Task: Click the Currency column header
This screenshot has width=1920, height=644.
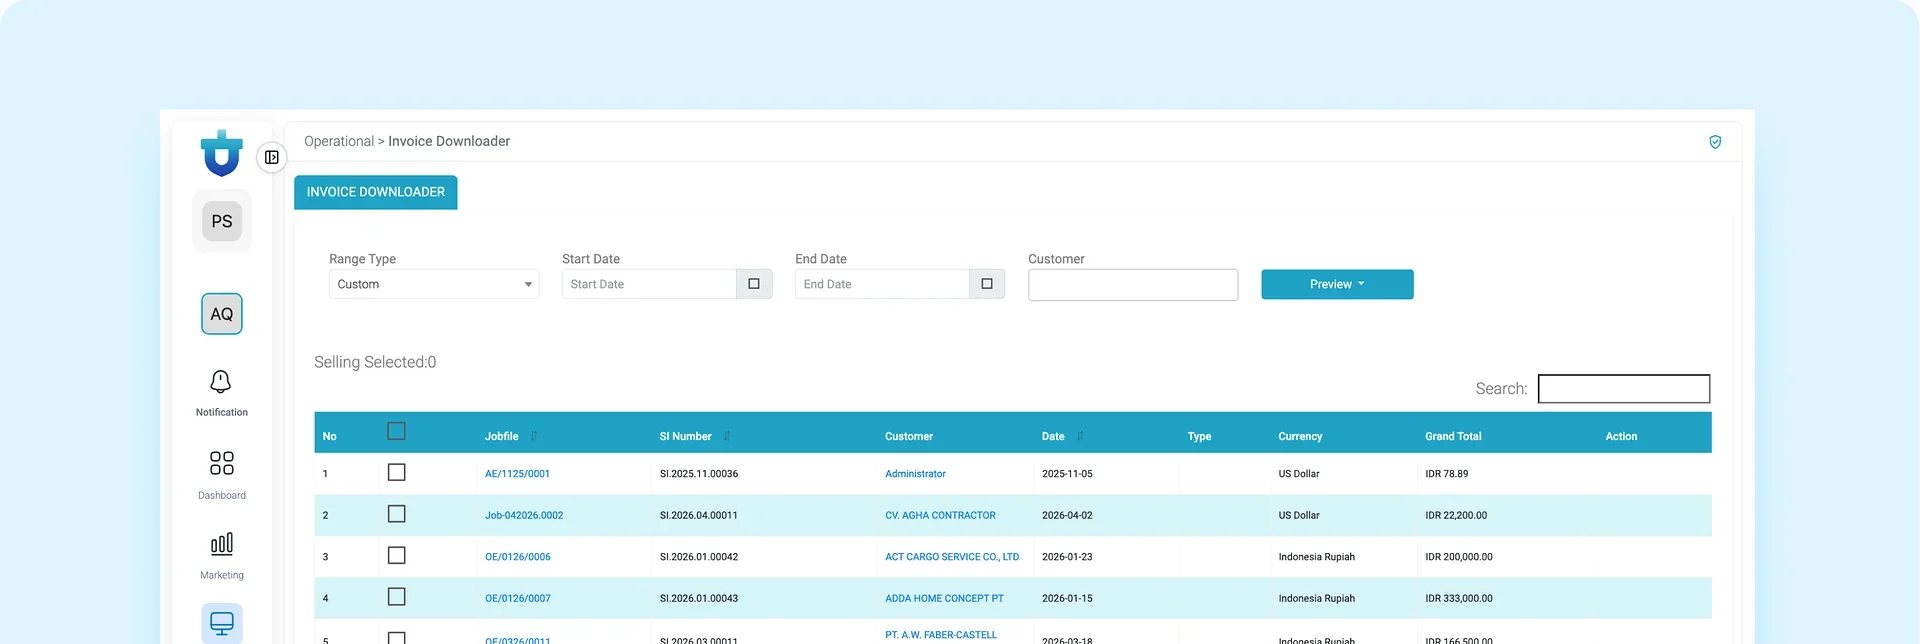Action: click(x=1300, y=436)
